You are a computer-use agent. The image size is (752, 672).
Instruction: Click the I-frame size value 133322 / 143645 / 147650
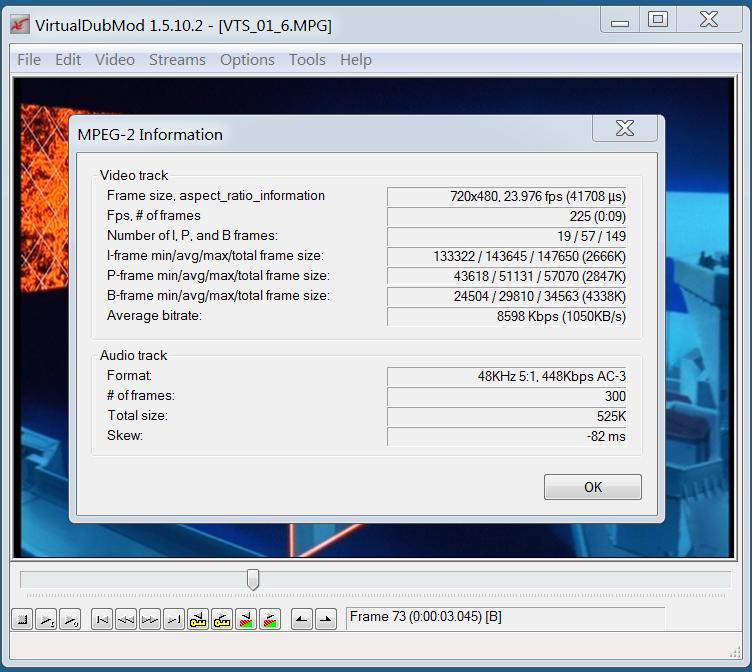506,256
